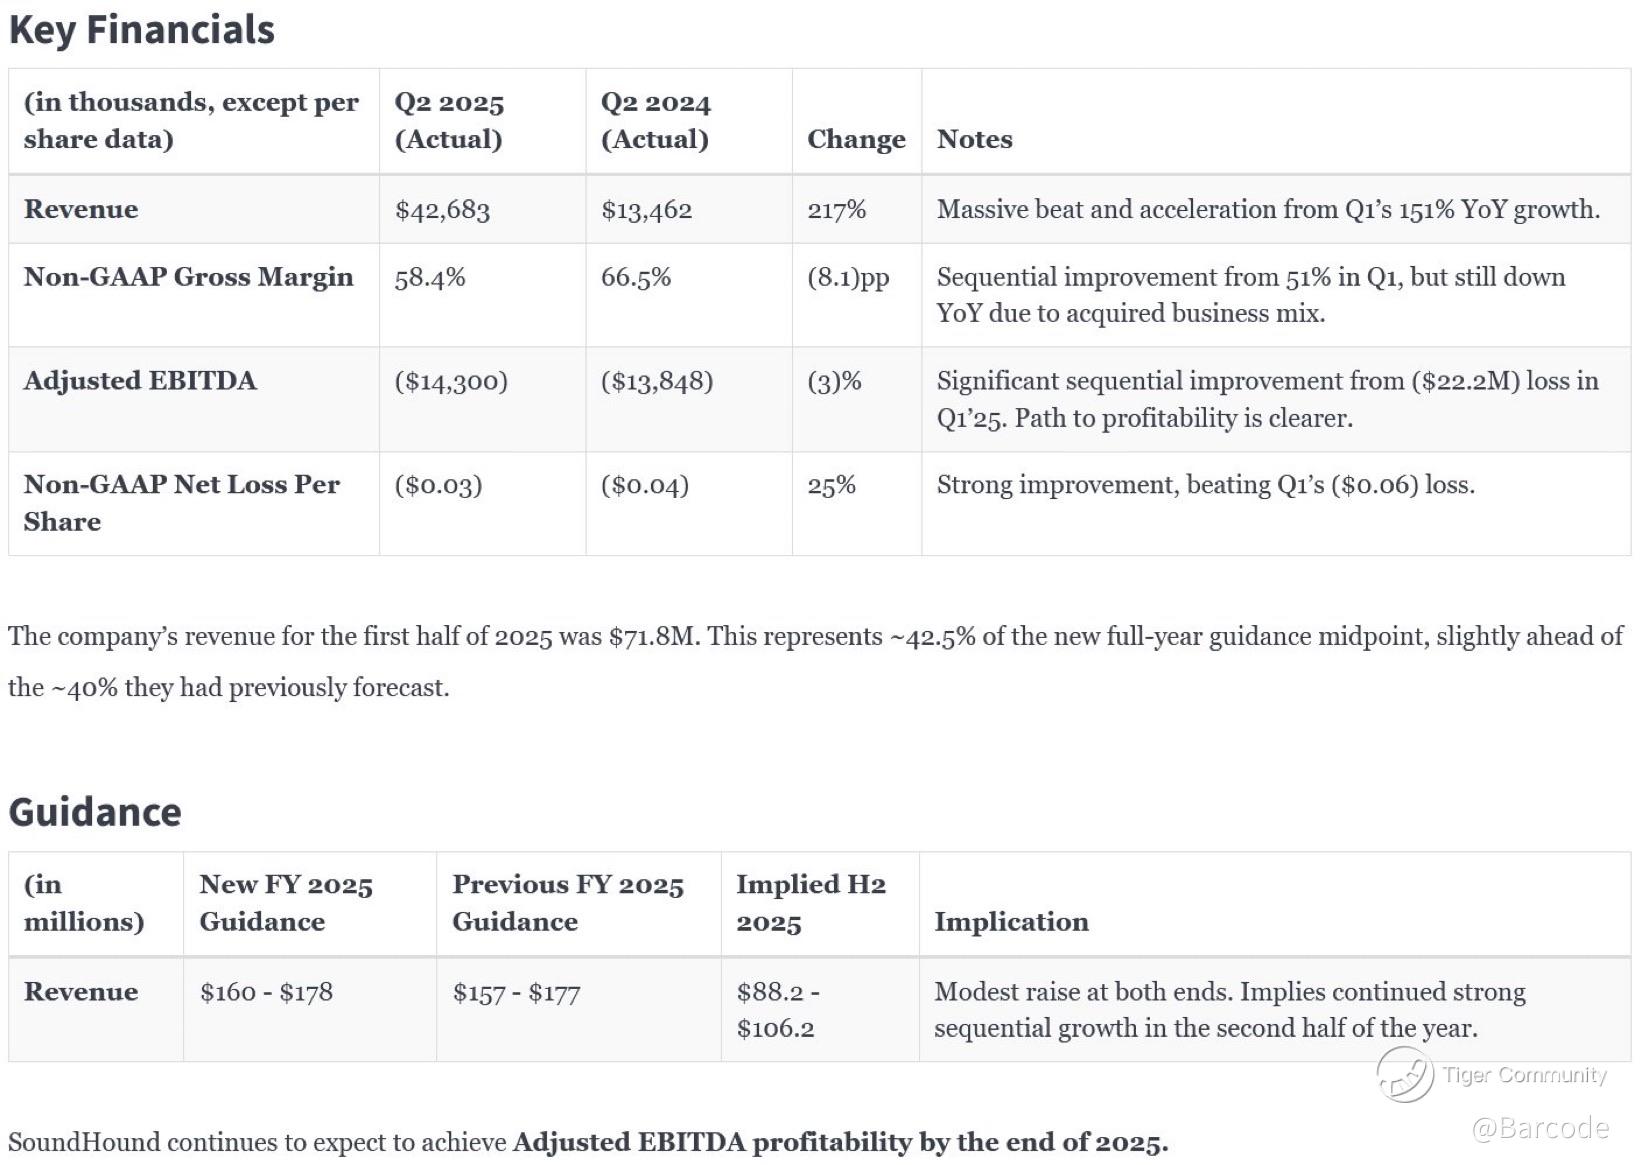
Task: Select the $13,462 revenue cell
Action: (x=646, y=210)
